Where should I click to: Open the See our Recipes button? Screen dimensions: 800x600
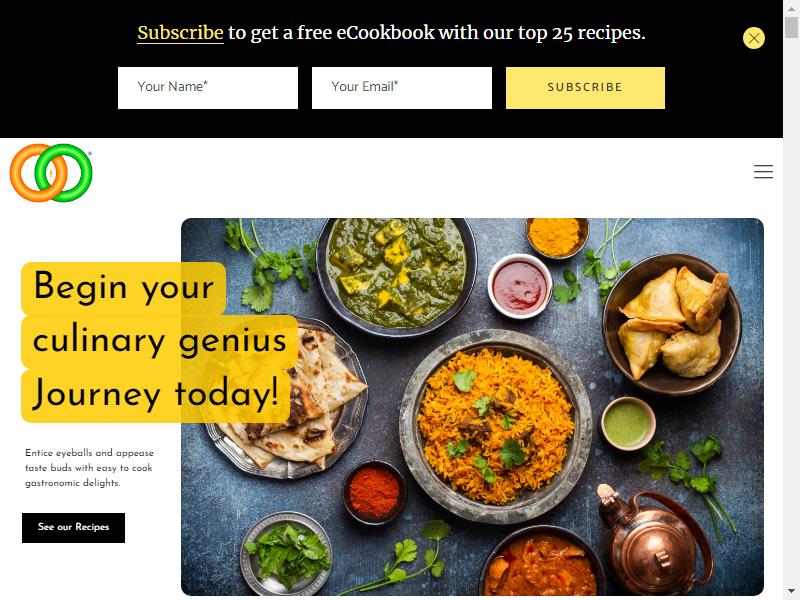pyautogui.click(x=73, y=528)
